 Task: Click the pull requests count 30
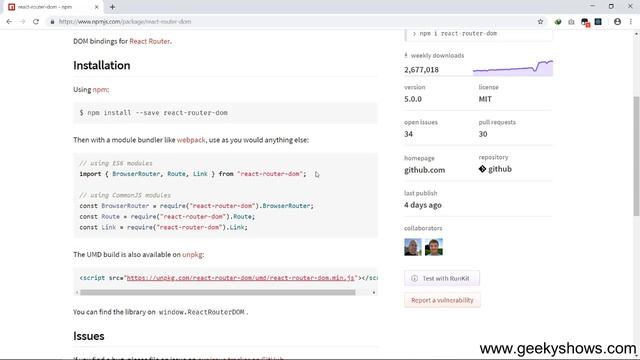[x=483, y=134]
